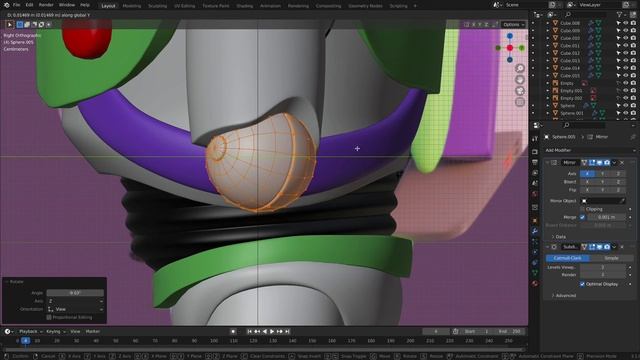Open the Tool properties tab icon
The image size is (640, 360).
[535, 139]
